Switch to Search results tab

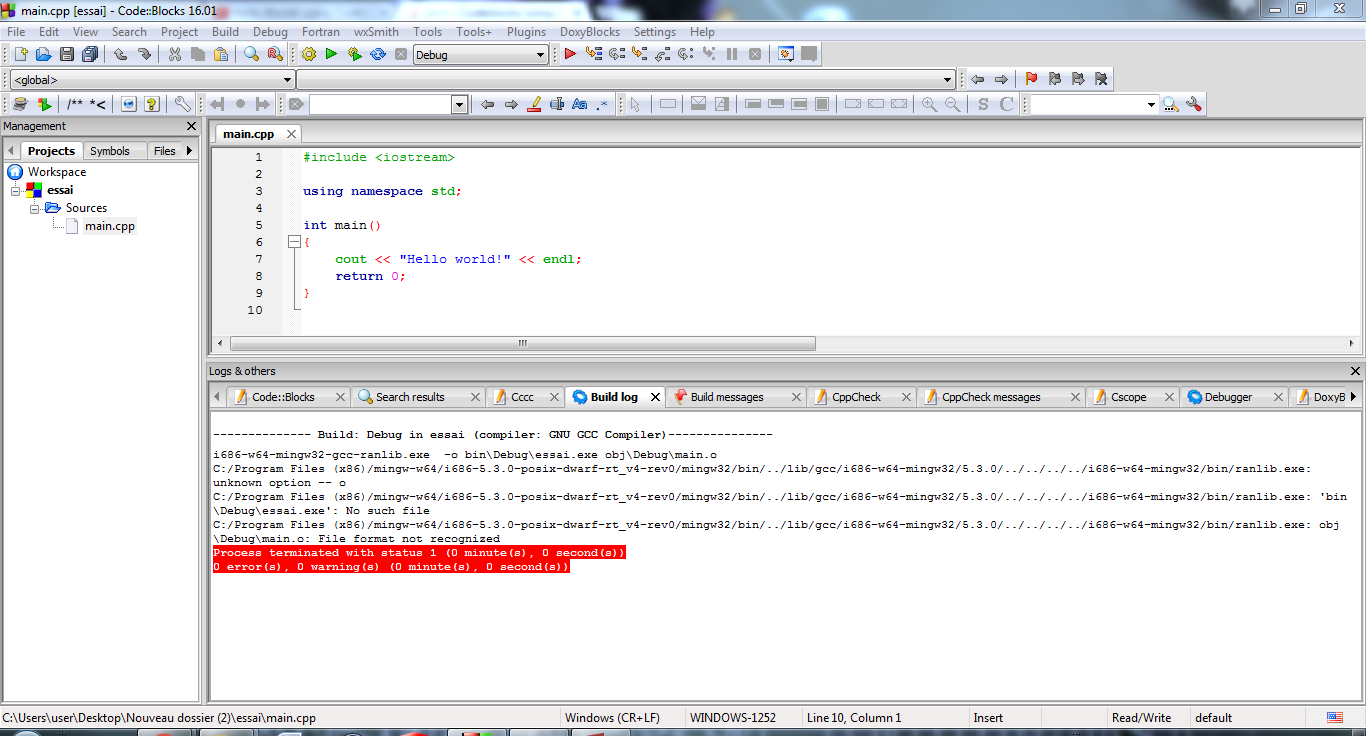click(410, 397)
